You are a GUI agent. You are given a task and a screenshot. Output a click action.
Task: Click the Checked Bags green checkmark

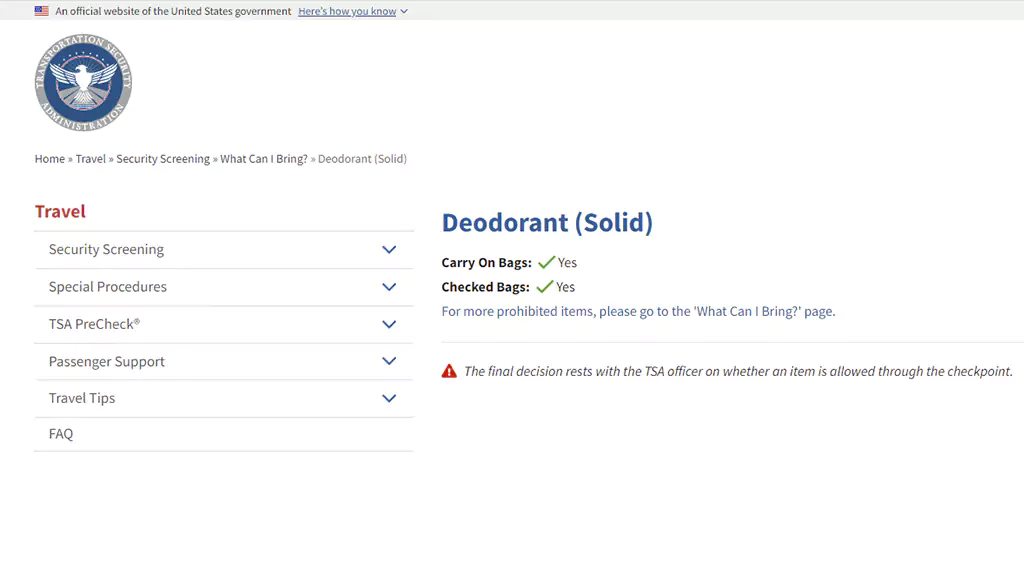click(x=545, y=287)
